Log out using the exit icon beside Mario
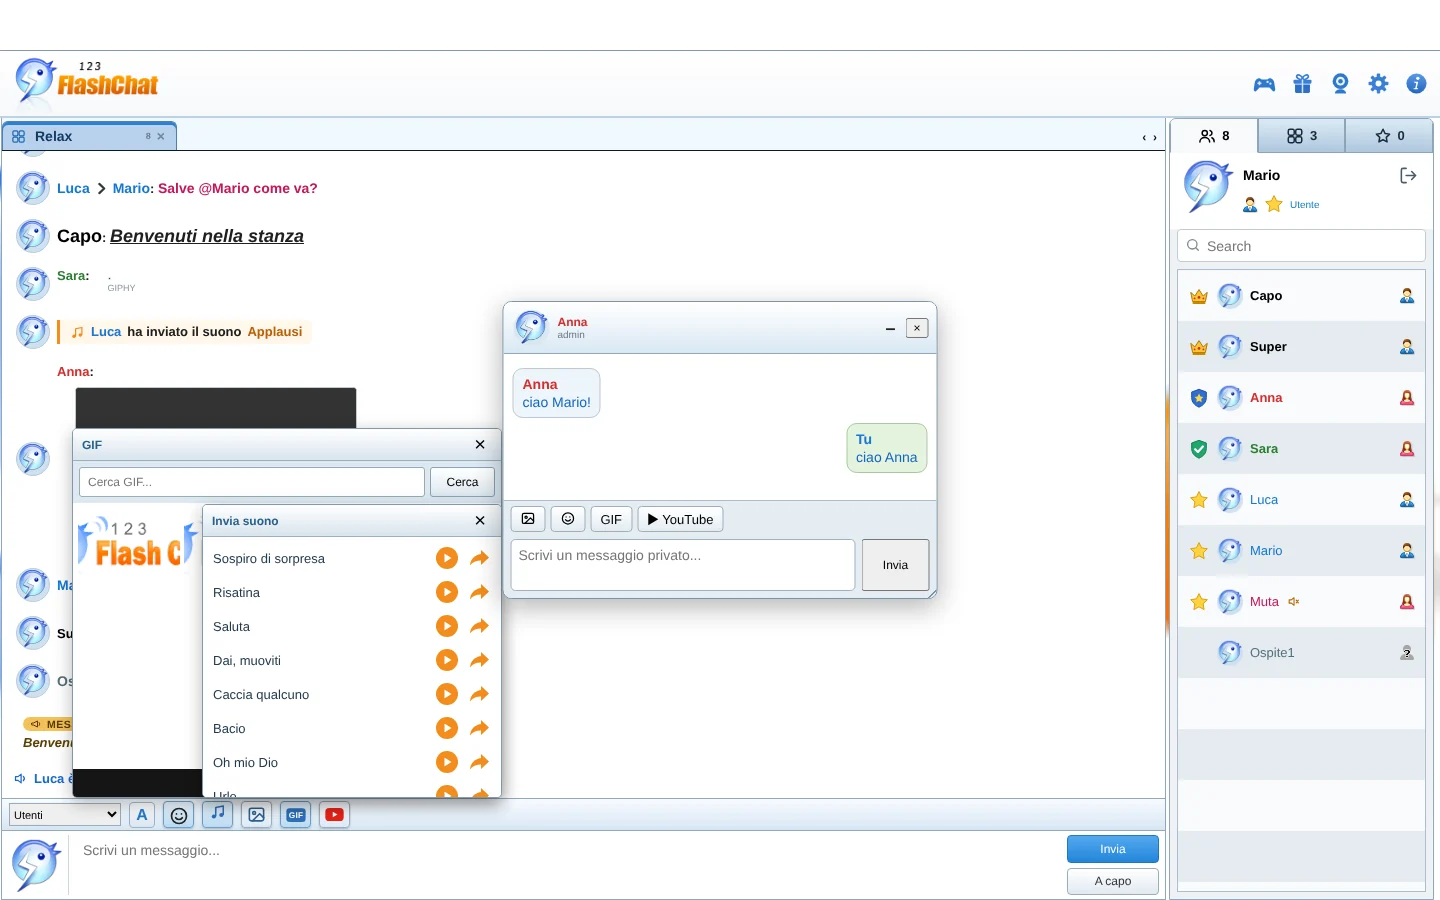 click(1408, 176)
